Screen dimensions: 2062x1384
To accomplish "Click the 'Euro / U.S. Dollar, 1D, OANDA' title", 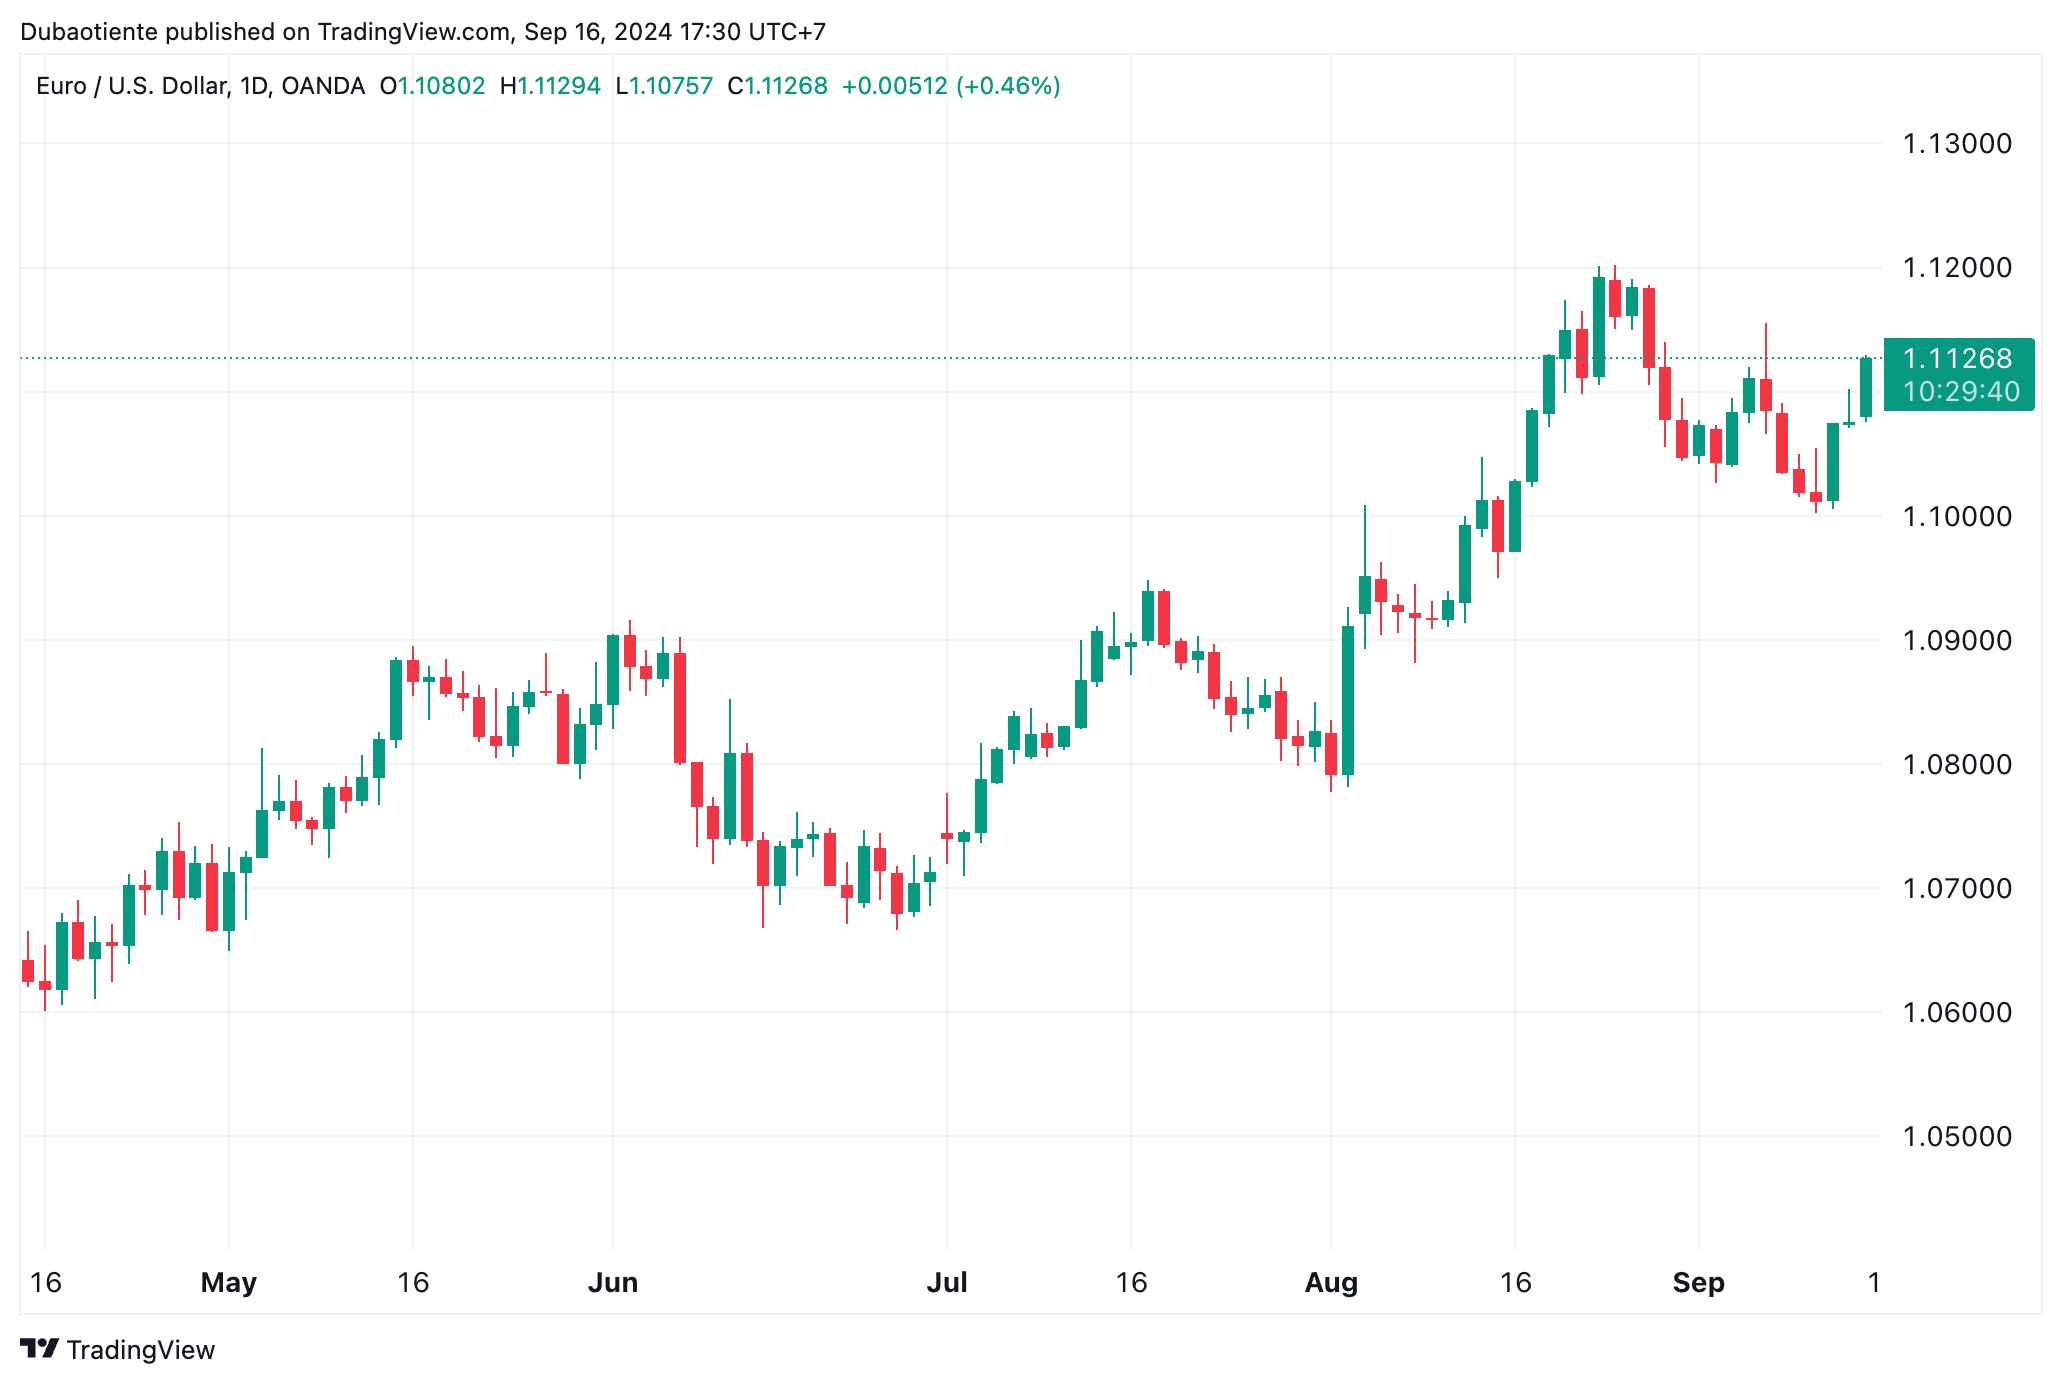I will tap(200, 86).
